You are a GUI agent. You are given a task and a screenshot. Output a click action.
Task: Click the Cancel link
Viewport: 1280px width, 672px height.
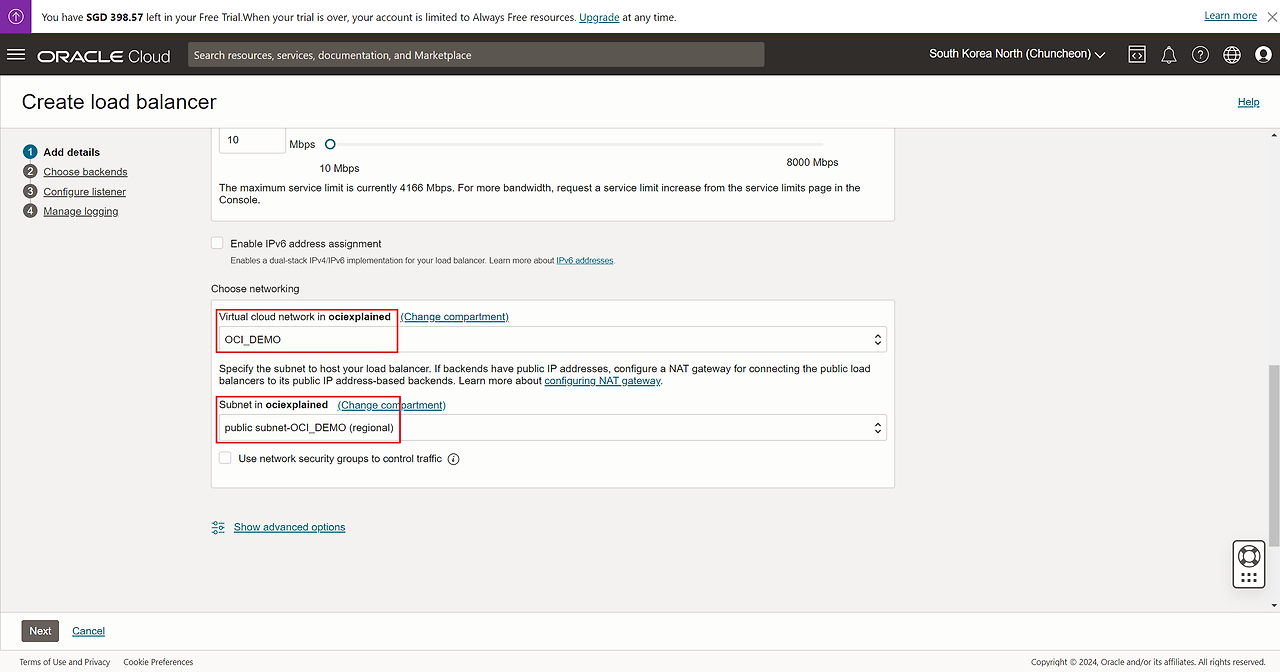tap(88, 631)
